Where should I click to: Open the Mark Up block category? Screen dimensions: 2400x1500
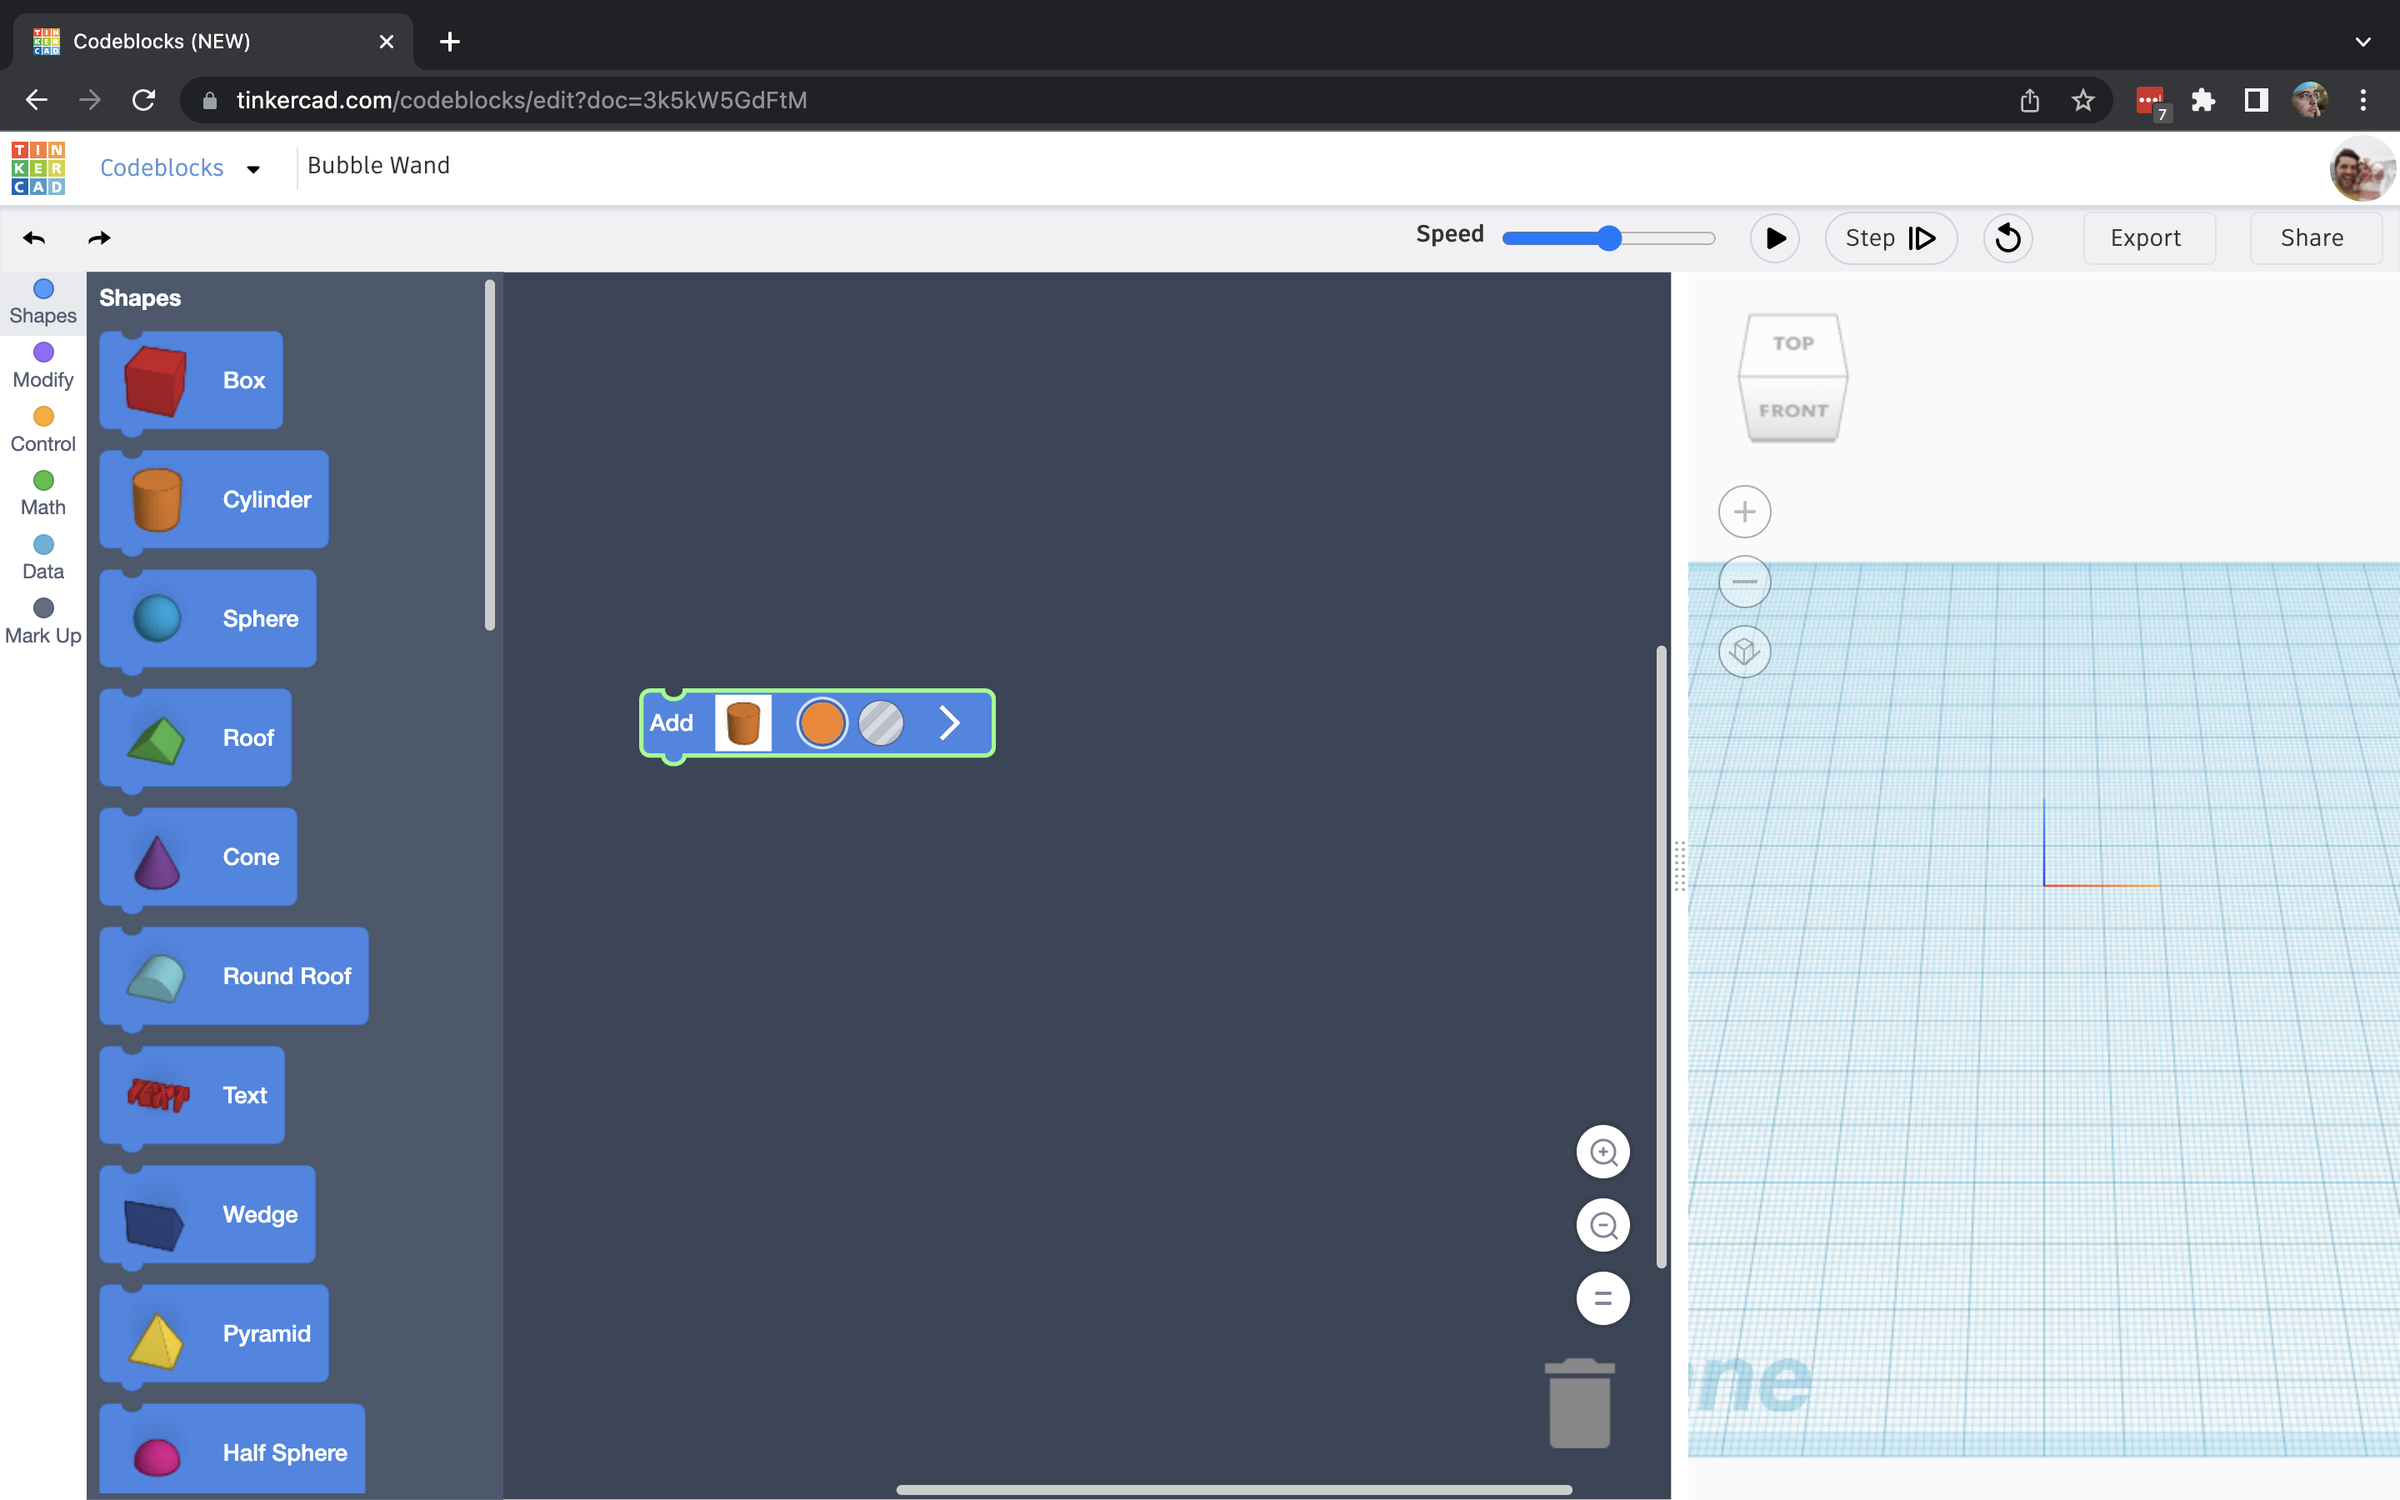[42, 620]
